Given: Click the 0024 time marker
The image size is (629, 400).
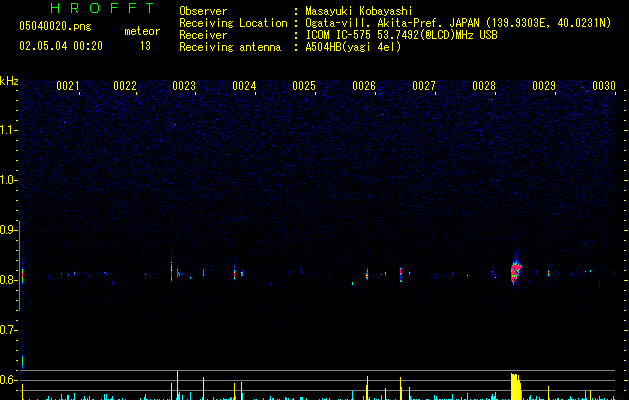Looking at the screenshot, I should [244, 86].
